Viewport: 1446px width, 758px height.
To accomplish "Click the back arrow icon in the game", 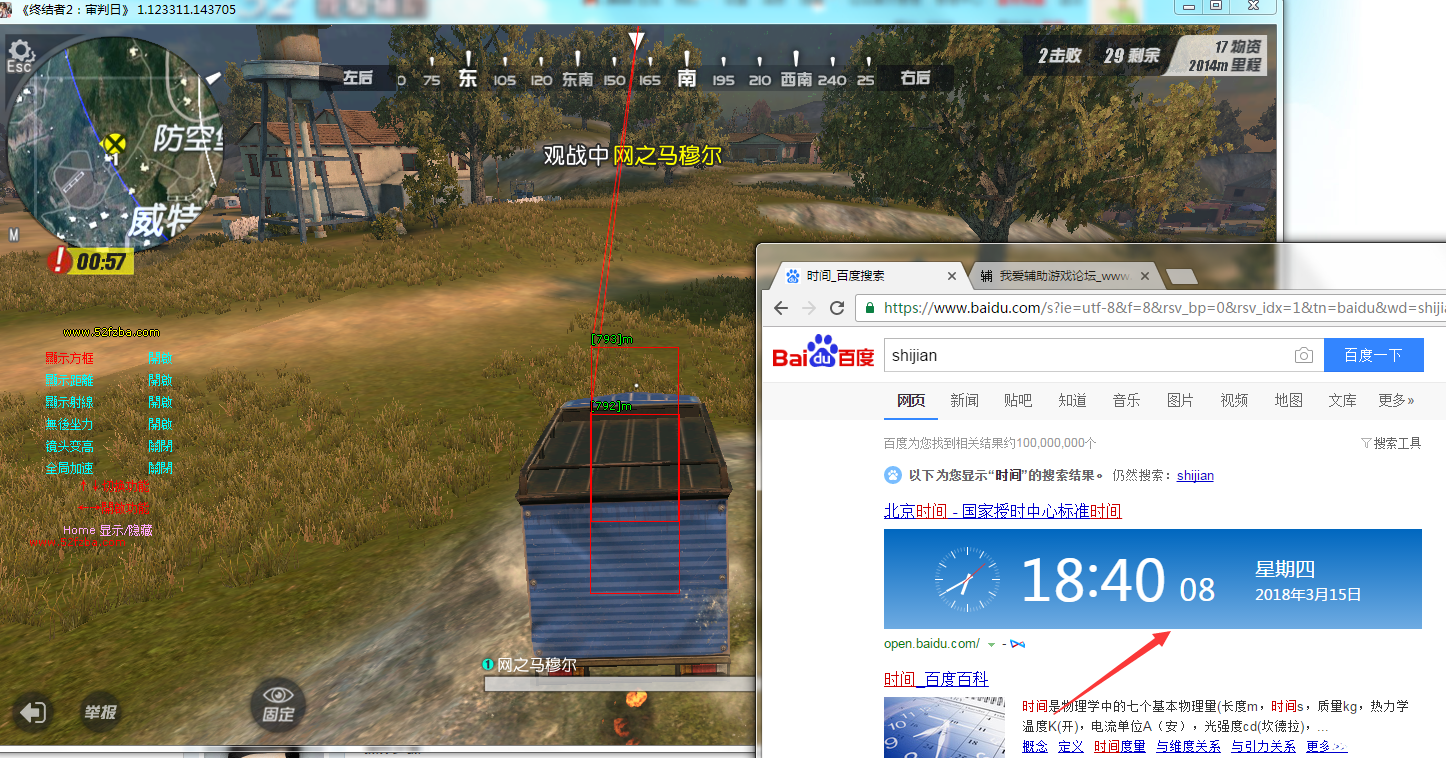I will click(x=33, y=712).
